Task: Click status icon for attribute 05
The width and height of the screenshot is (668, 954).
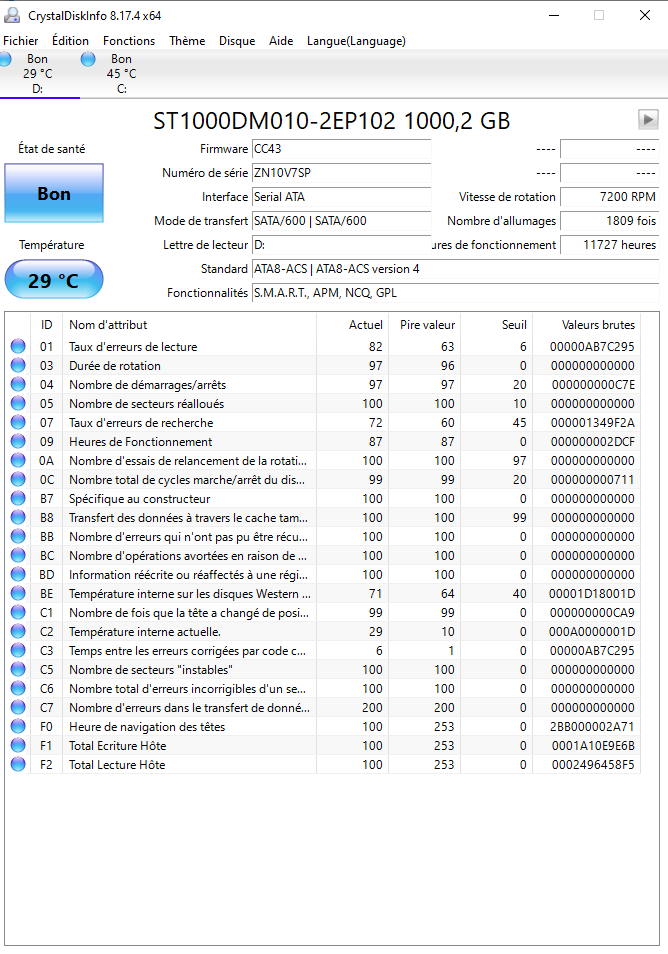Action: point(18,403)
